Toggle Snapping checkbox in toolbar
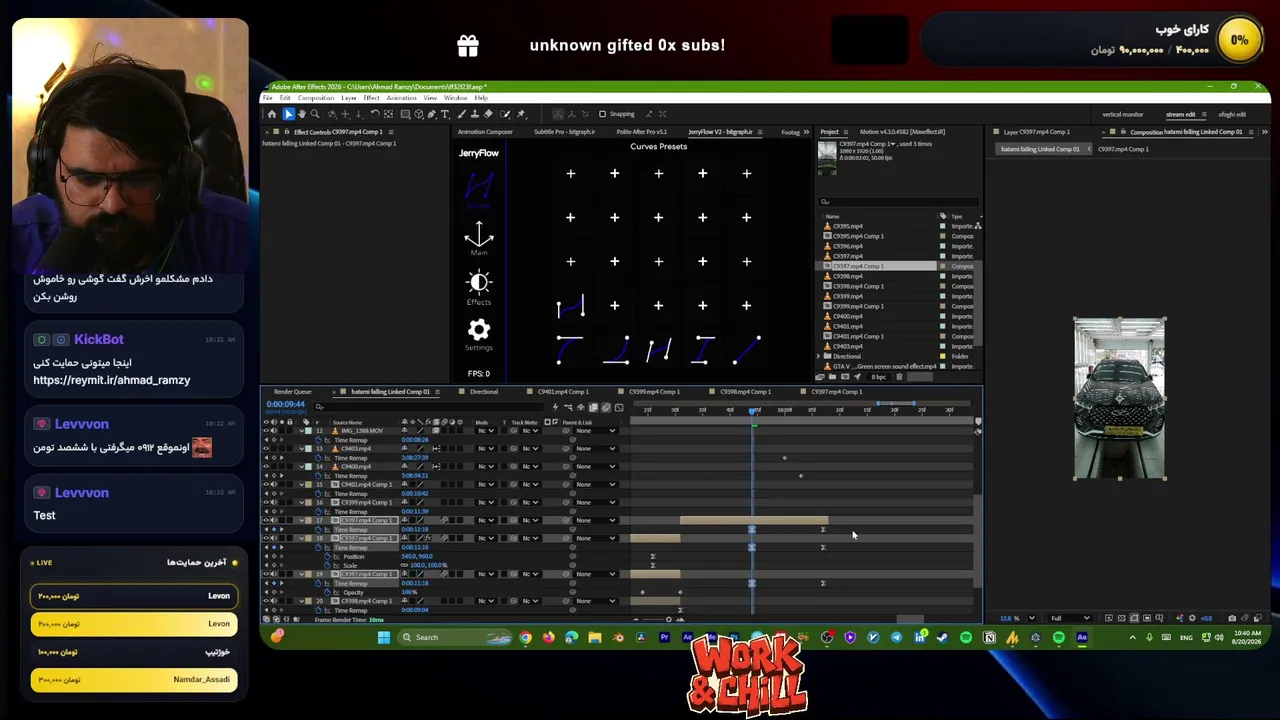Viewport: 1280px width, 720px height. pos(602,114)
